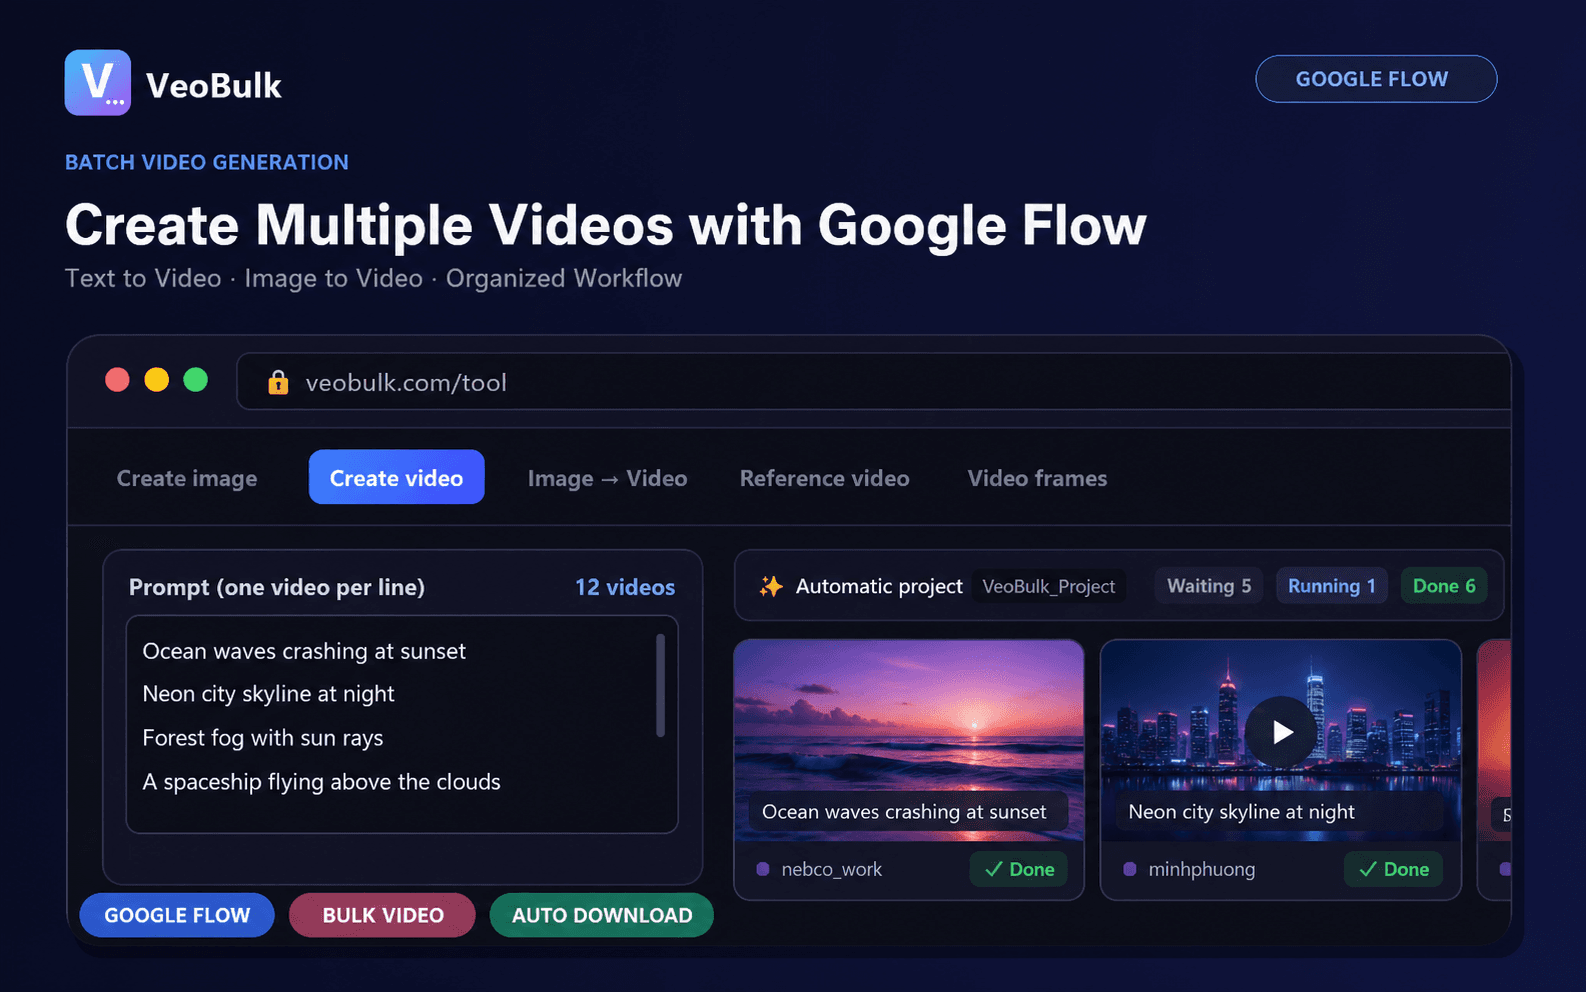
Task: Click the yellow window dot
Action: click(157, 380)
